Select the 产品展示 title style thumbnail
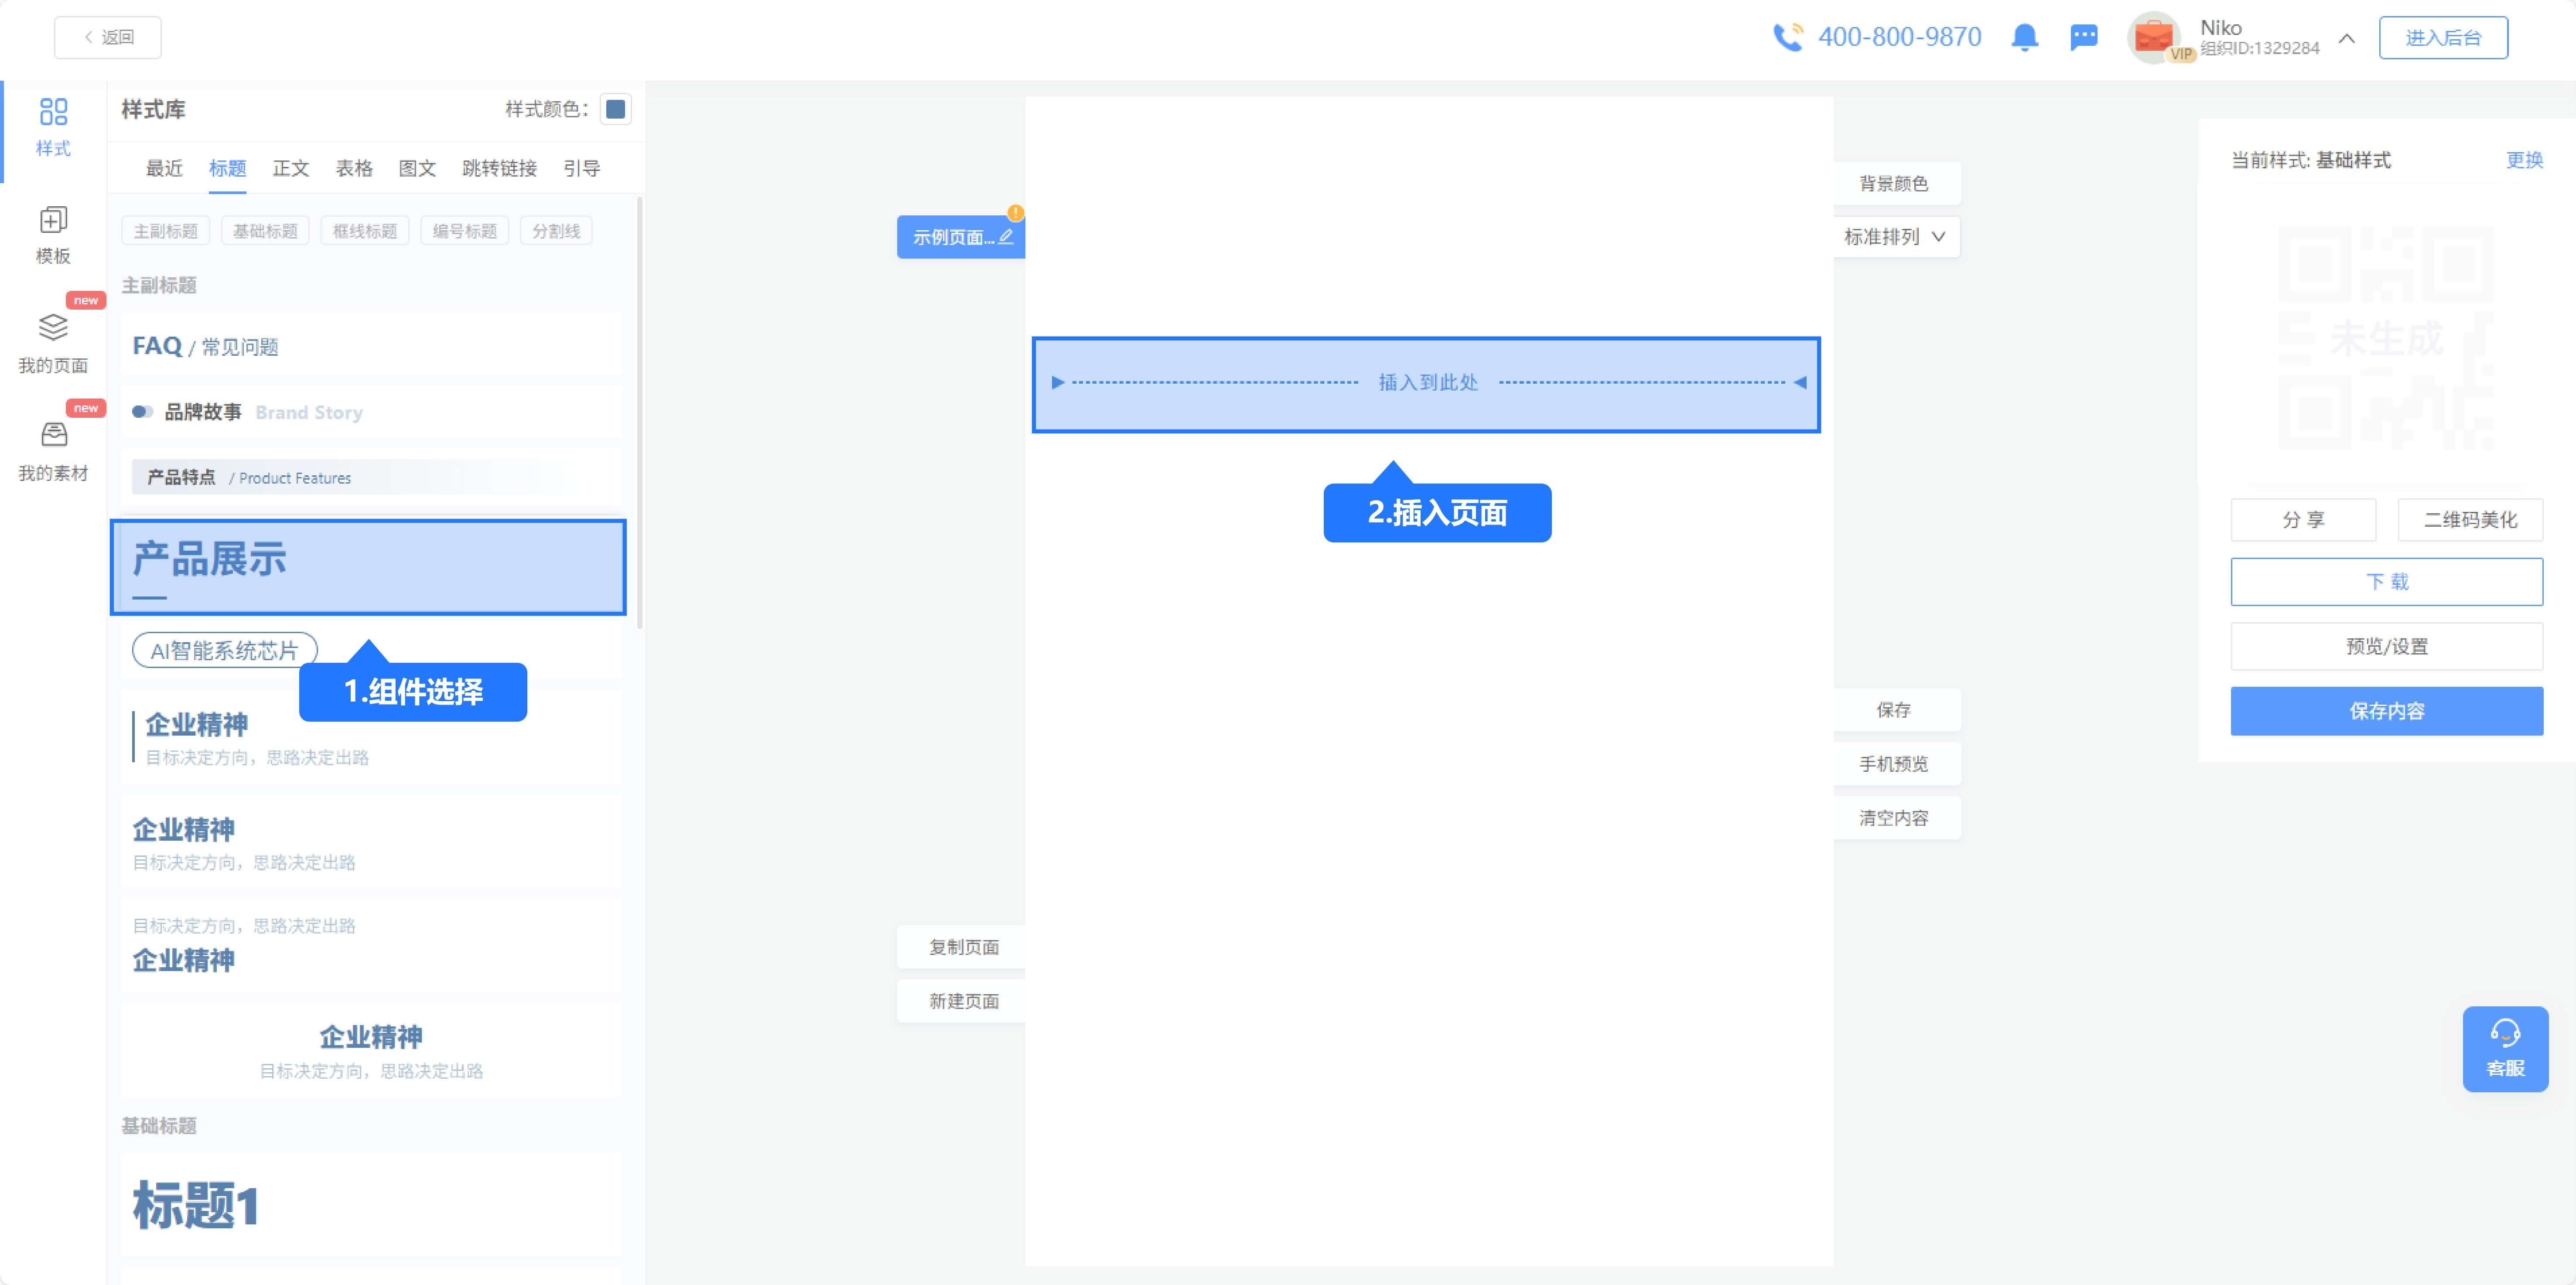 click(x=368, y=566)
